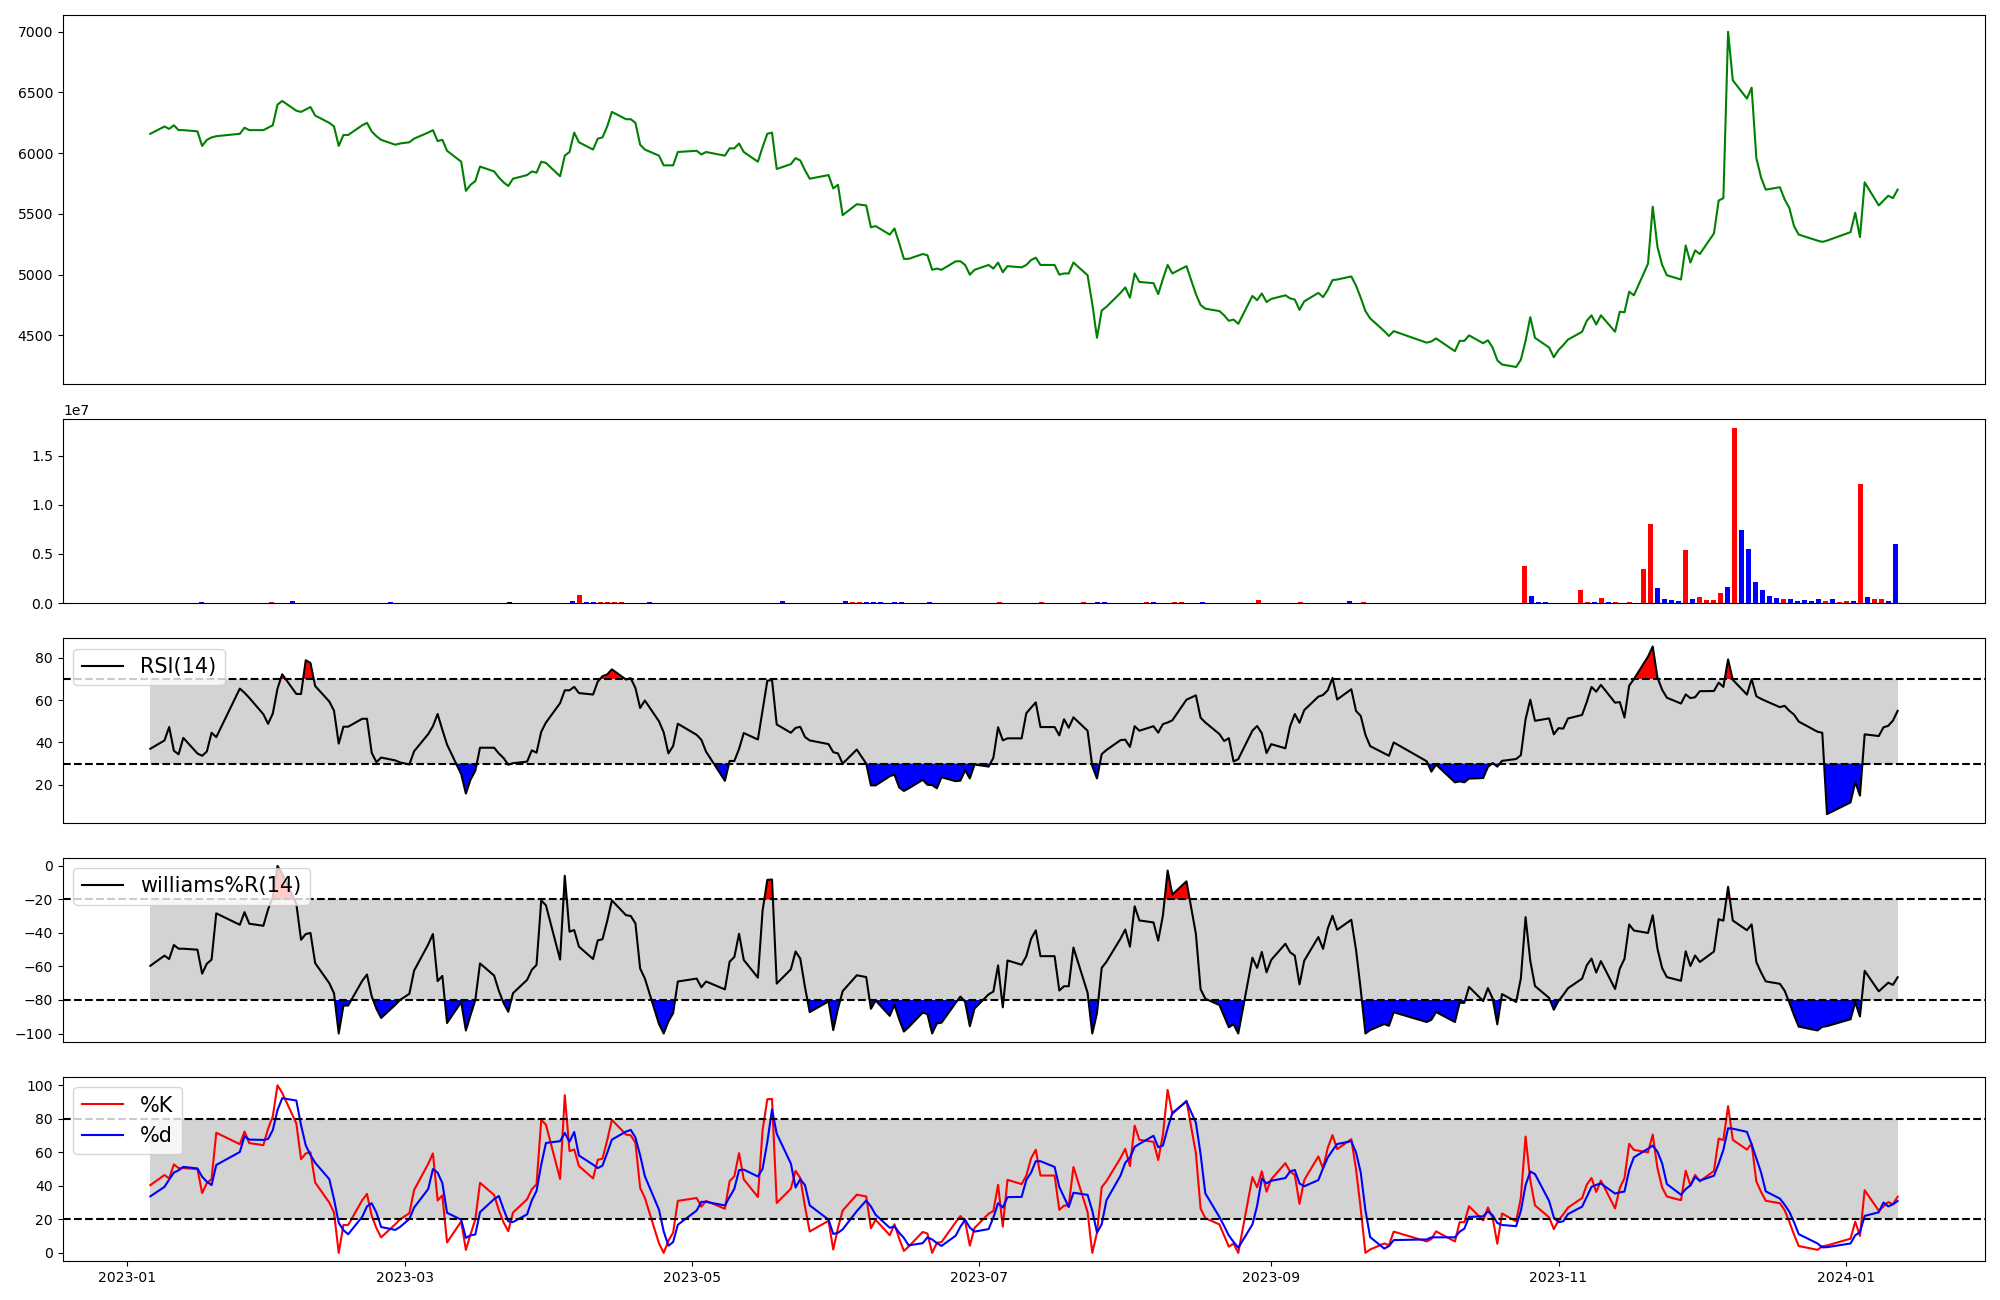
Task: Click the blue line sample beside %d
Action: click(103, 1136)
